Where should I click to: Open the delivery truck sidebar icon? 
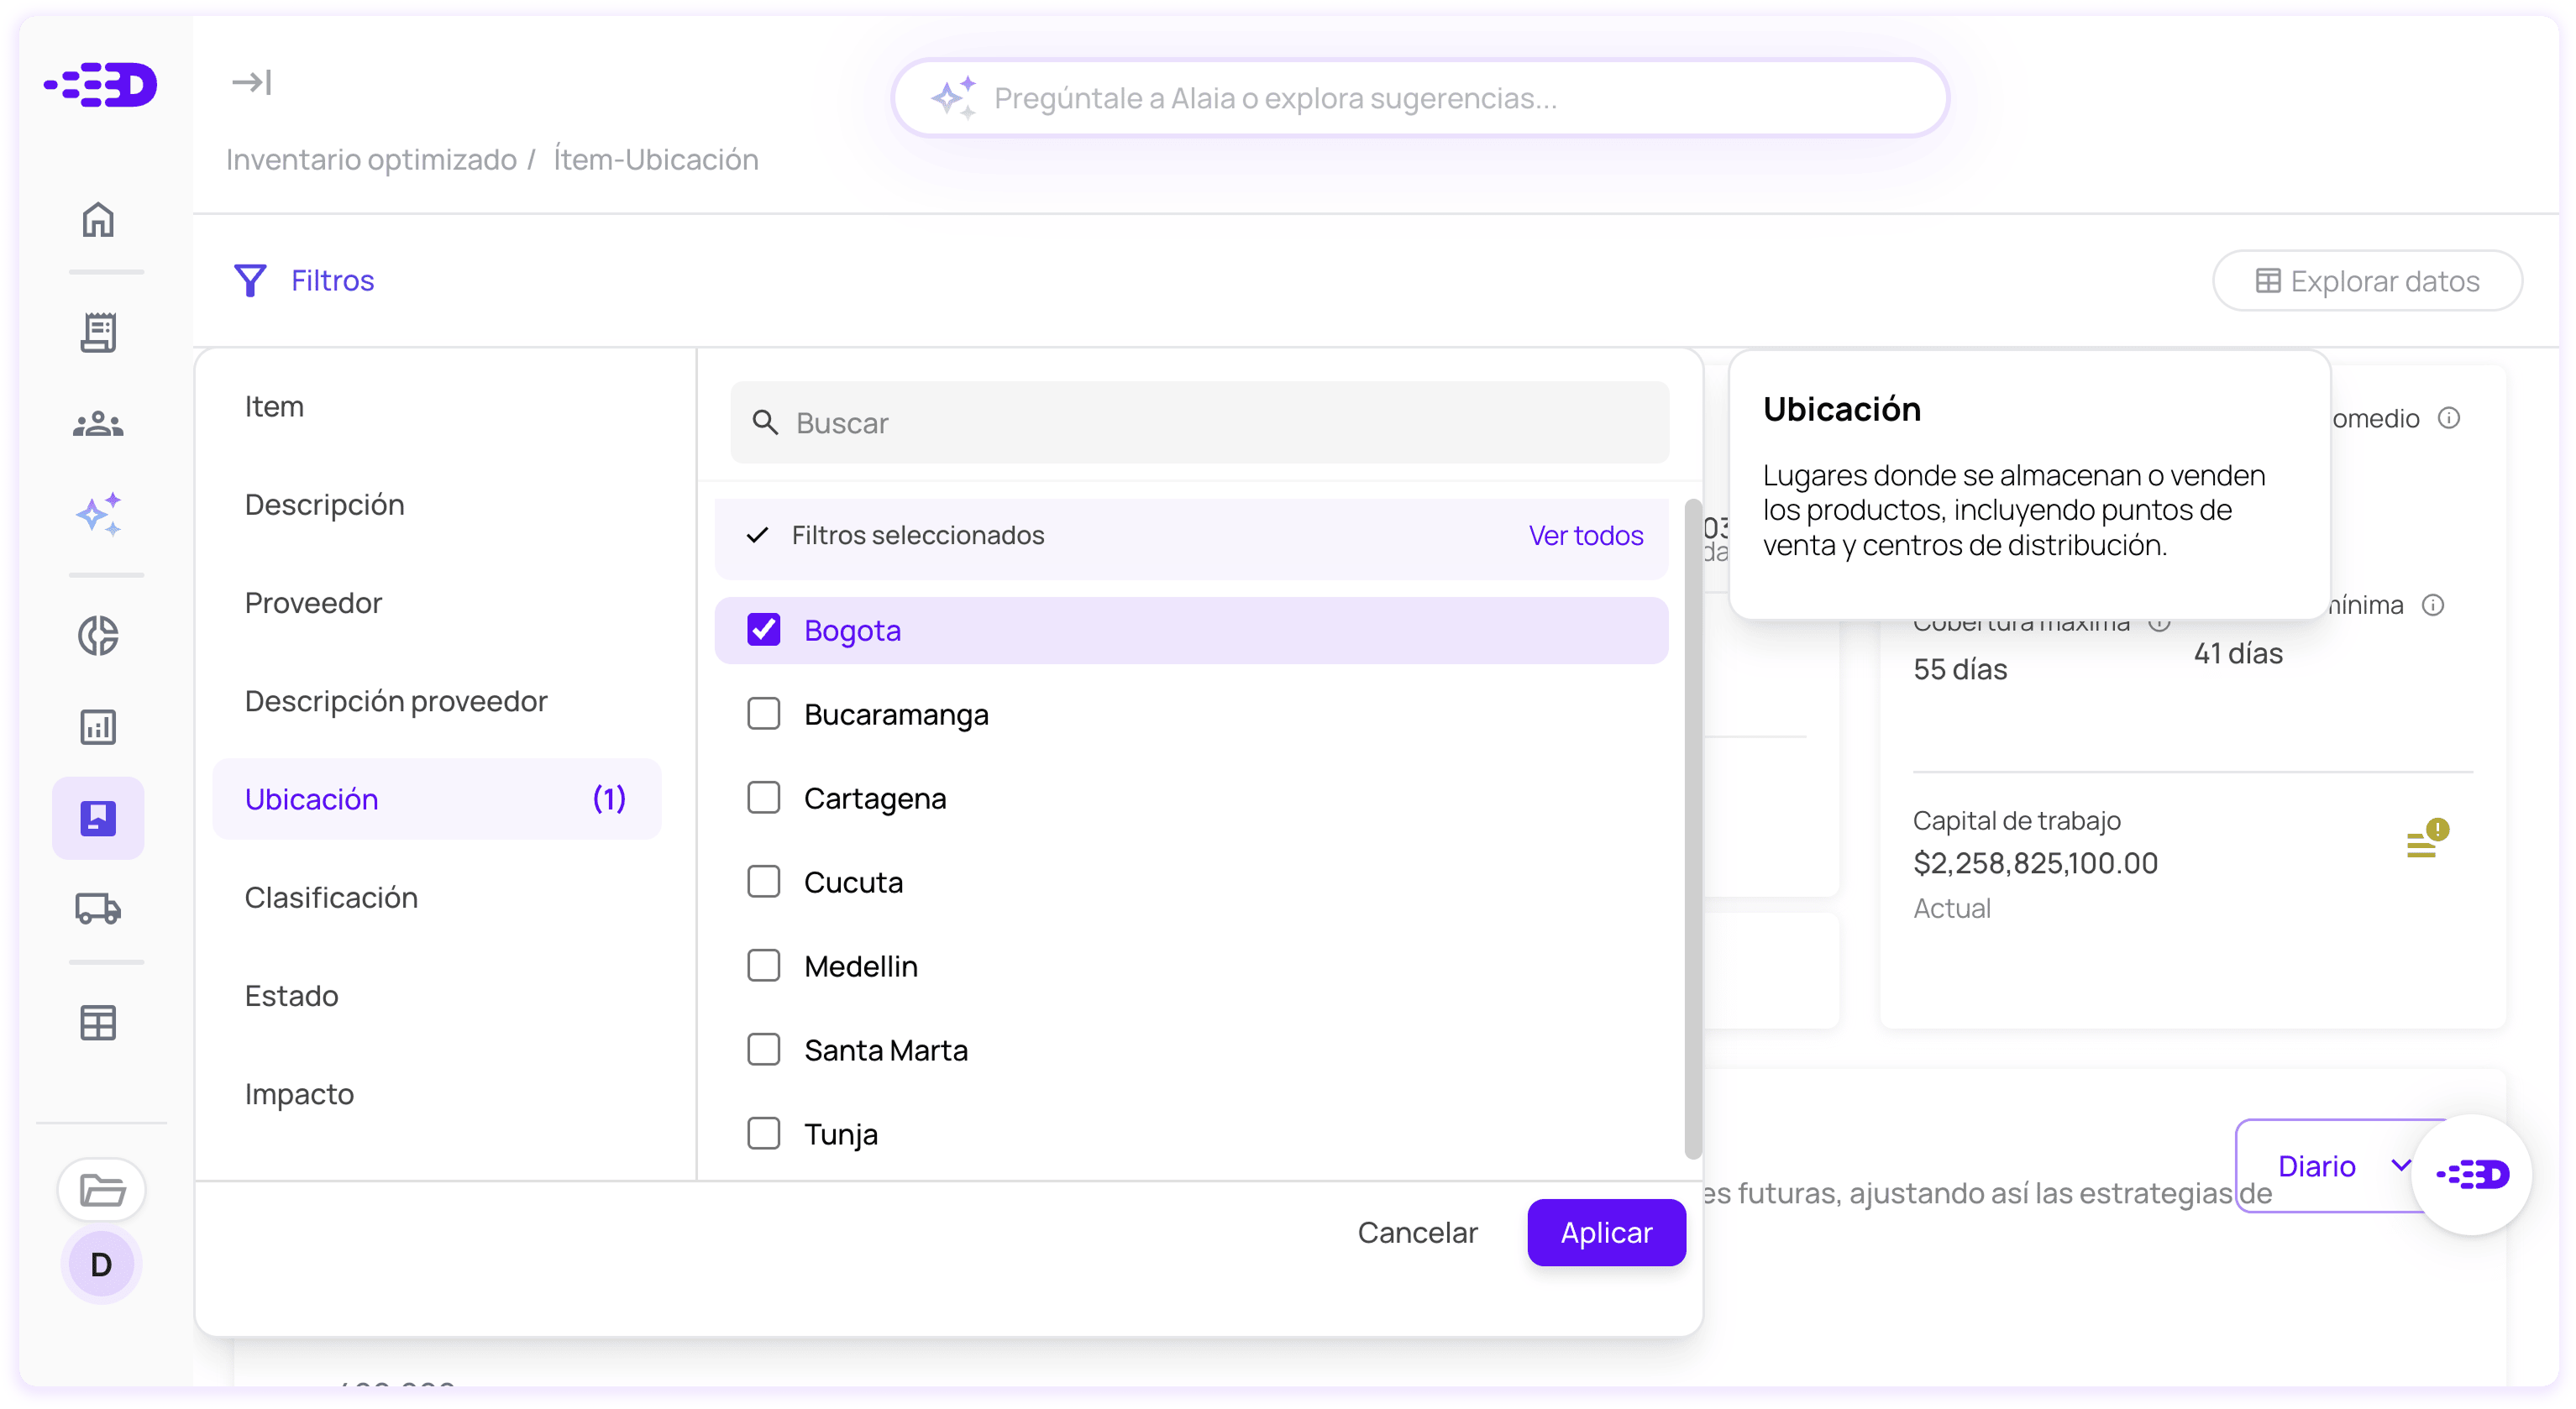98,909
